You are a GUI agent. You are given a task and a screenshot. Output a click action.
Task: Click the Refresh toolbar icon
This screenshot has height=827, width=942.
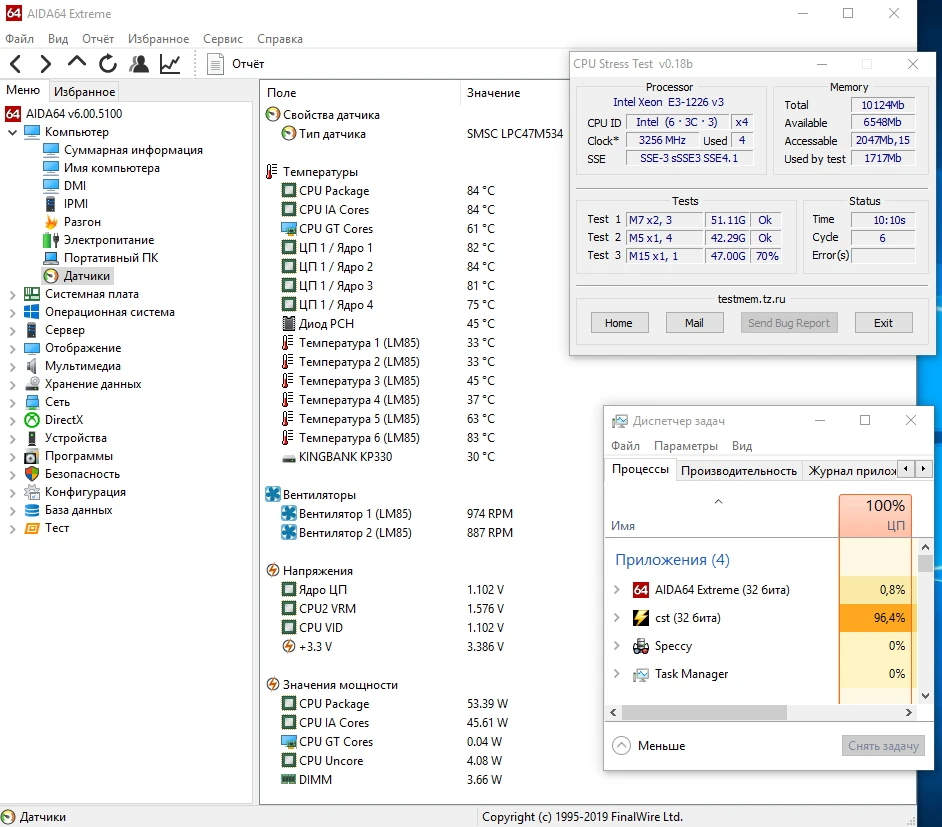tap(108, 64)
